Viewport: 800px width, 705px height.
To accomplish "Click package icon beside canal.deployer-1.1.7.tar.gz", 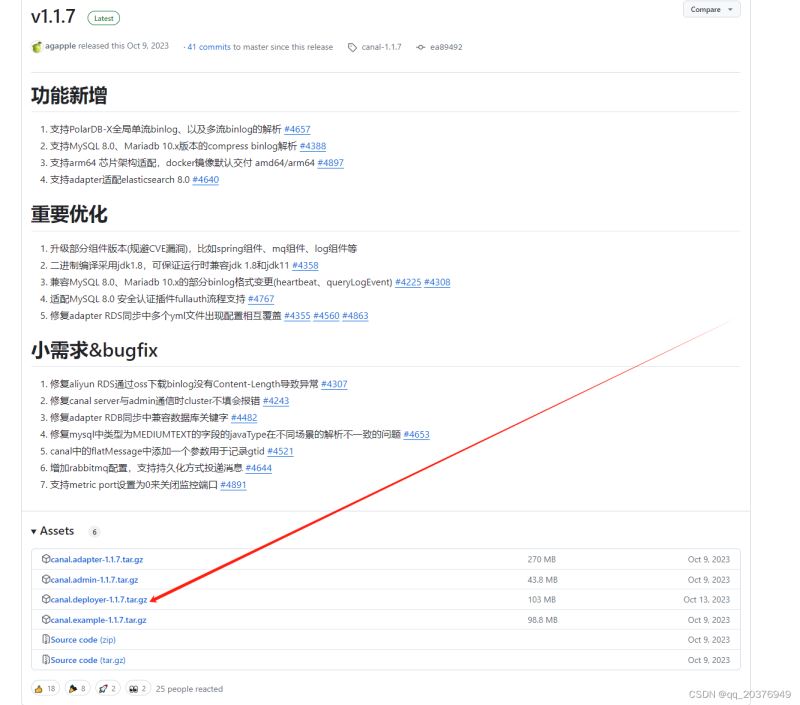I will click(x=46, y=600).
